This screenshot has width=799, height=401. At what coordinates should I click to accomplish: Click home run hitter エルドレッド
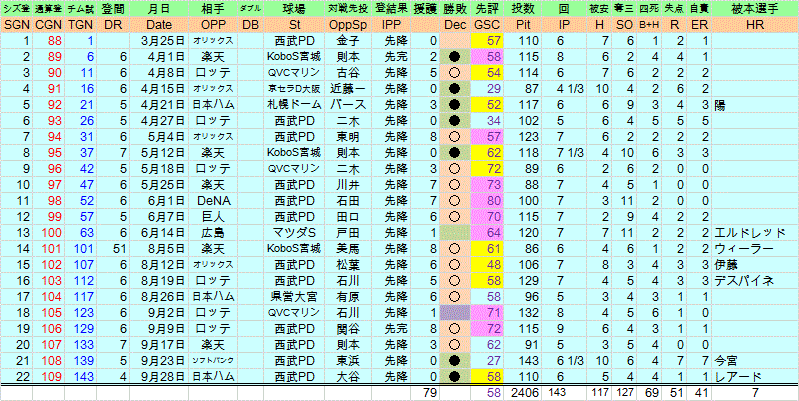[751, 232]
